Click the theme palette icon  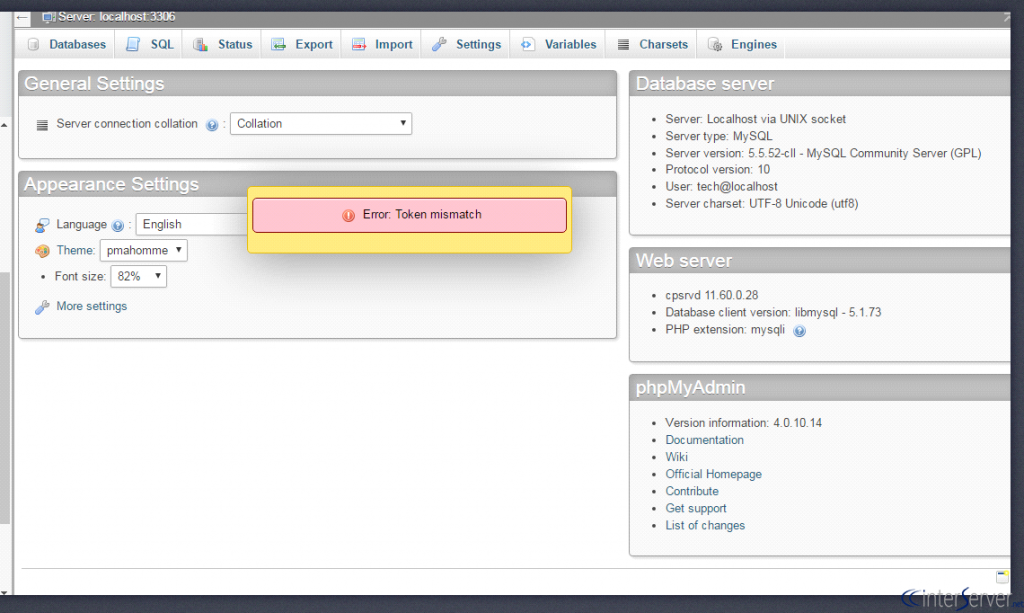(42, 251)
